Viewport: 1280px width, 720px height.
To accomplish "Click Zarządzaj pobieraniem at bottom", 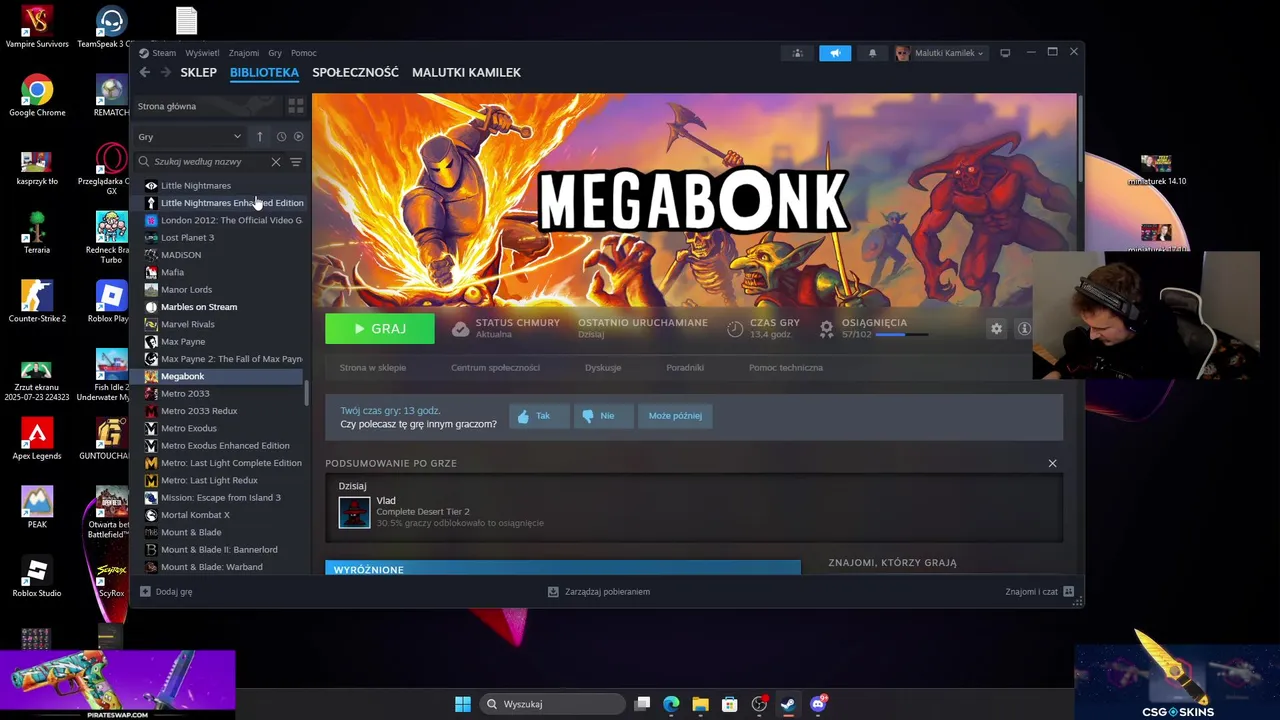I will 599,591.
